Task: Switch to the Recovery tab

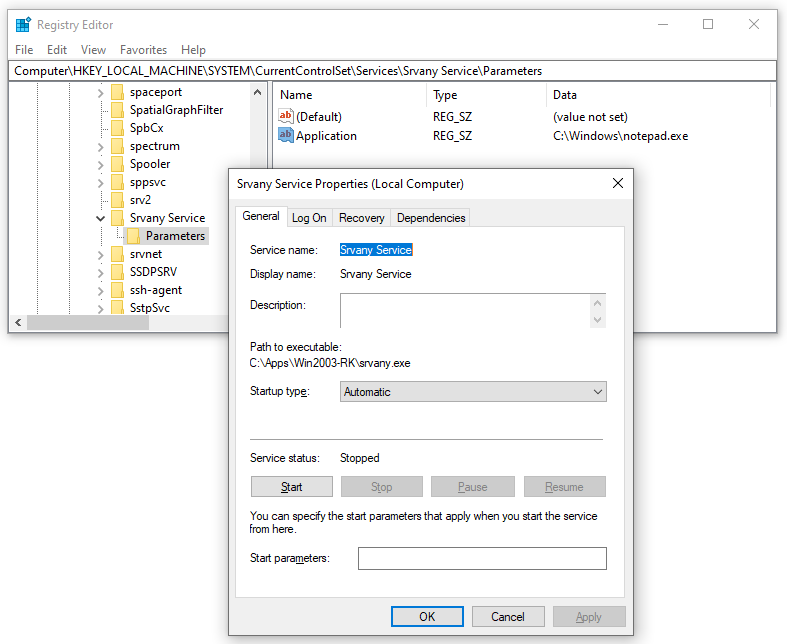Action: point(361,218)
